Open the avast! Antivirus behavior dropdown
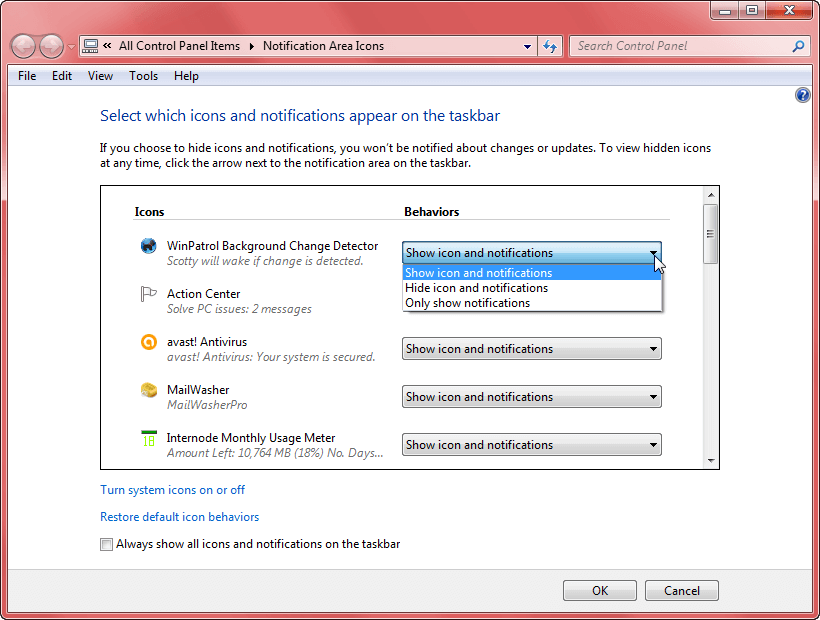 pos(531,349)
